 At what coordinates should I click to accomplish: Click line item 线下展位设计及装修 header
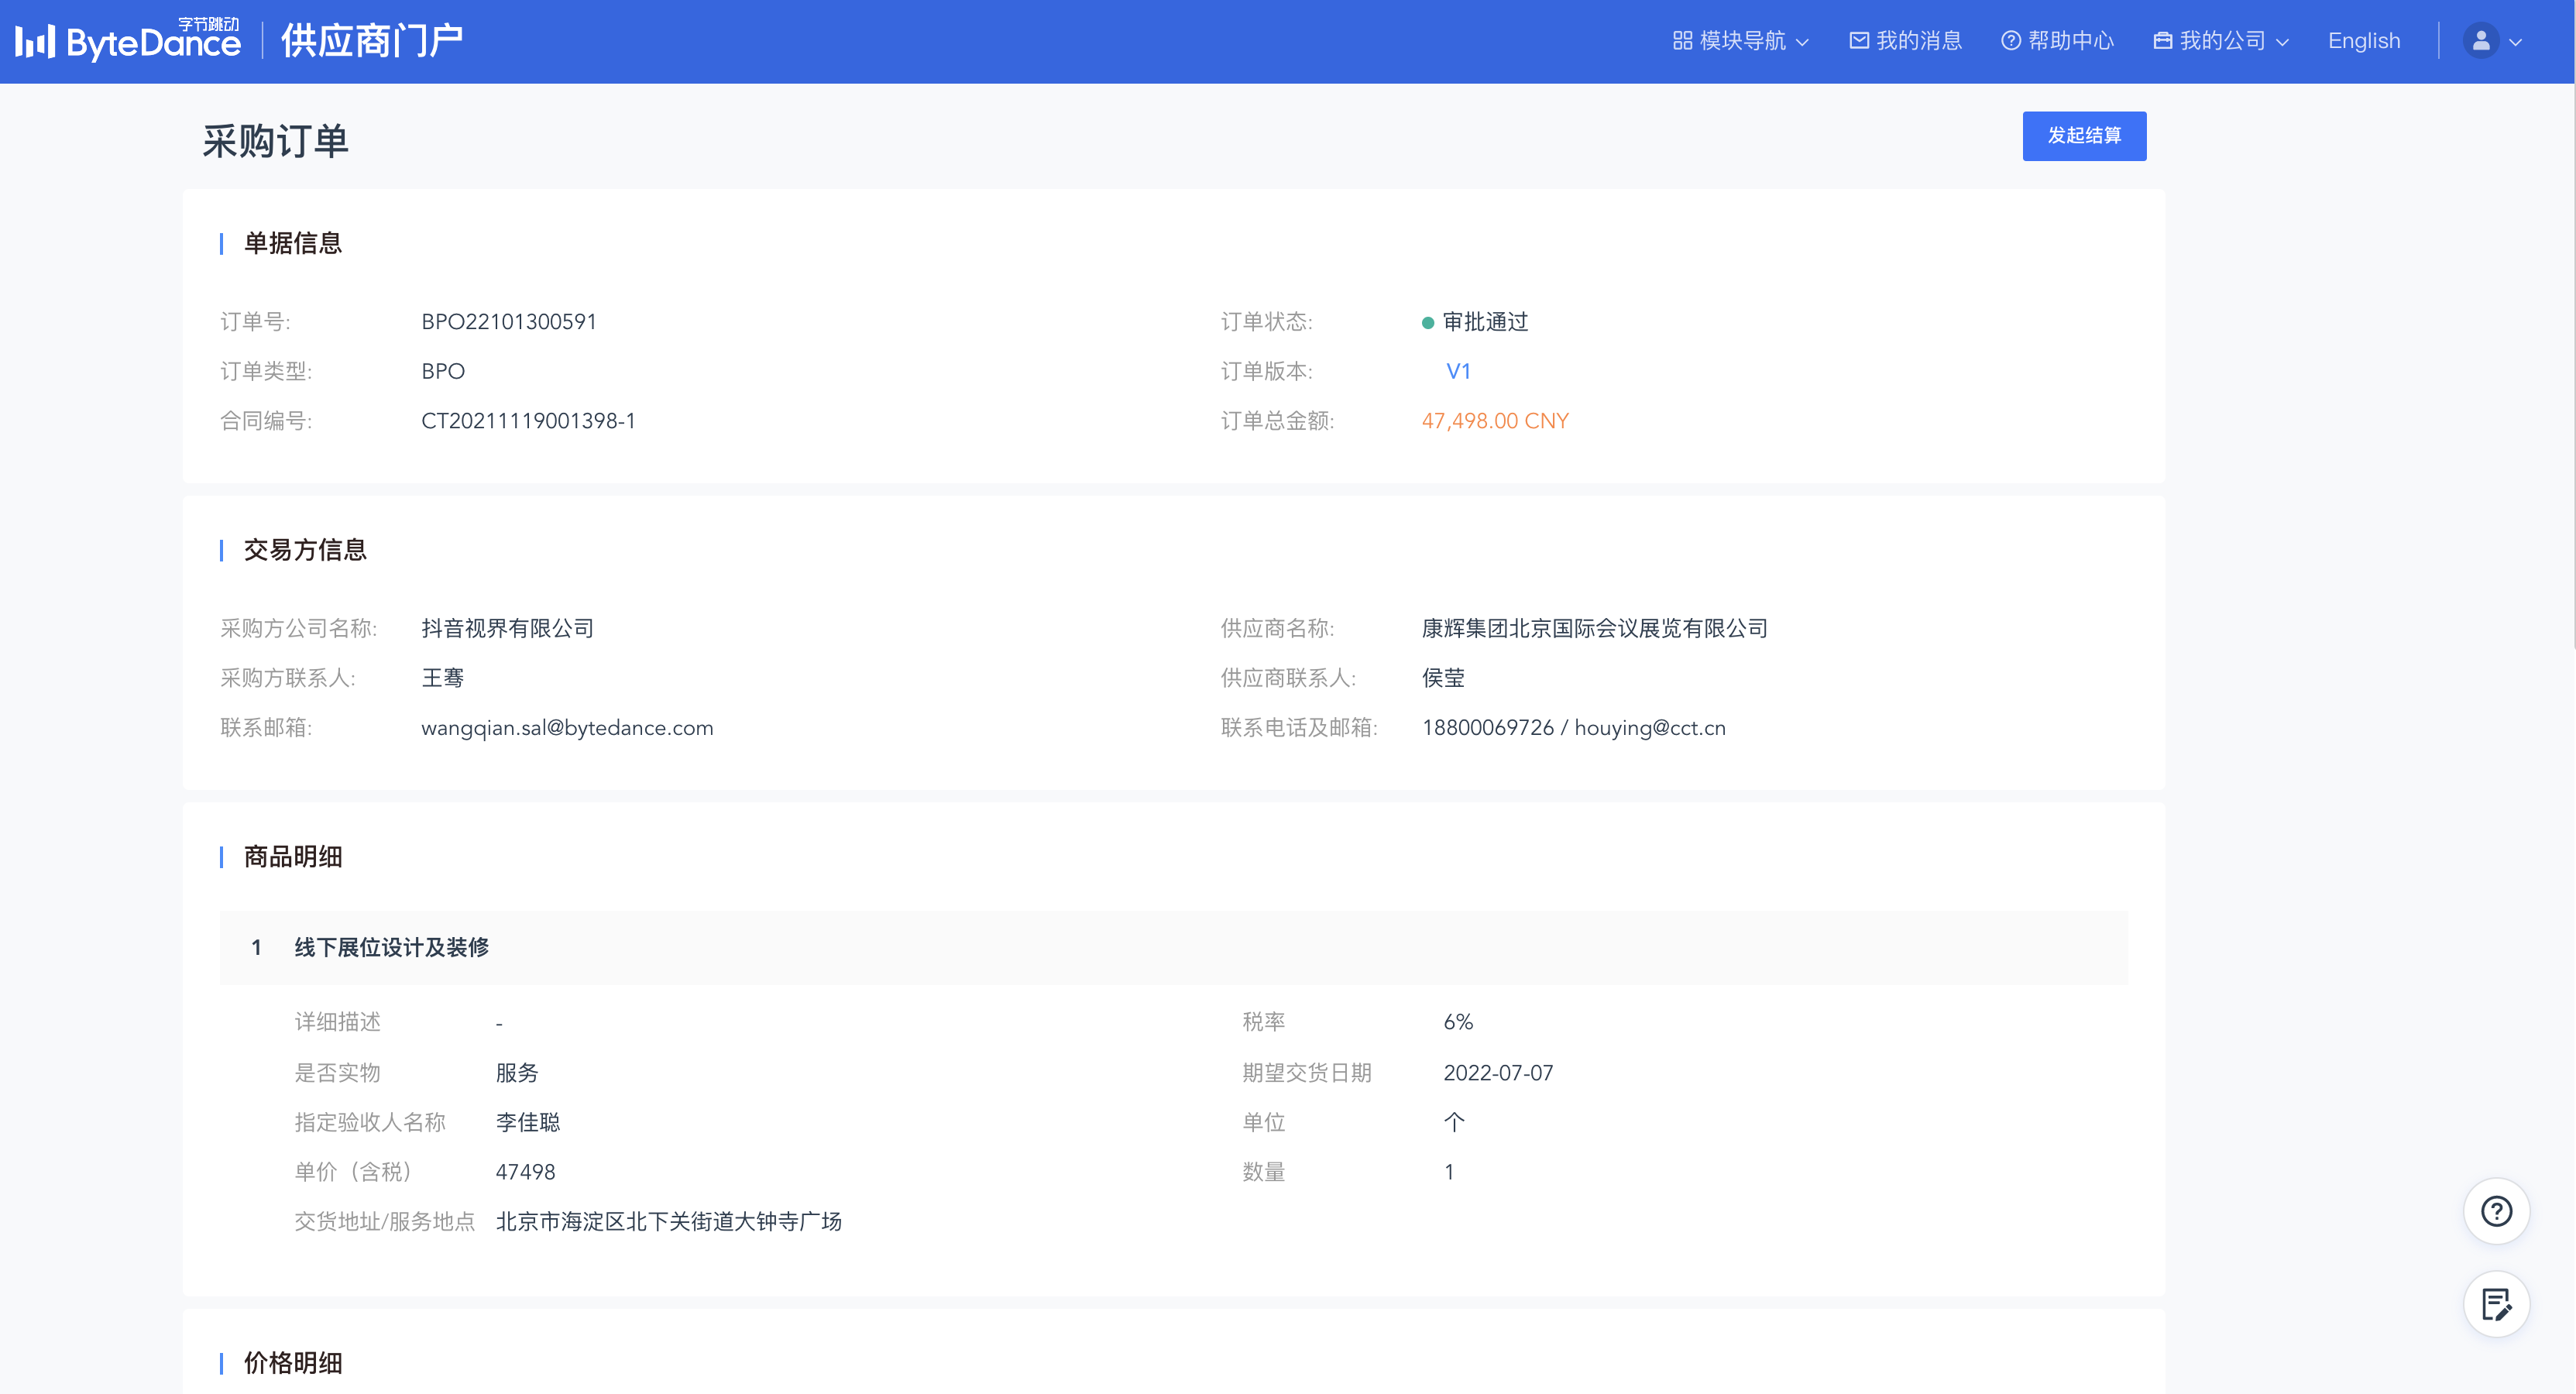click(x=391, y=947)
